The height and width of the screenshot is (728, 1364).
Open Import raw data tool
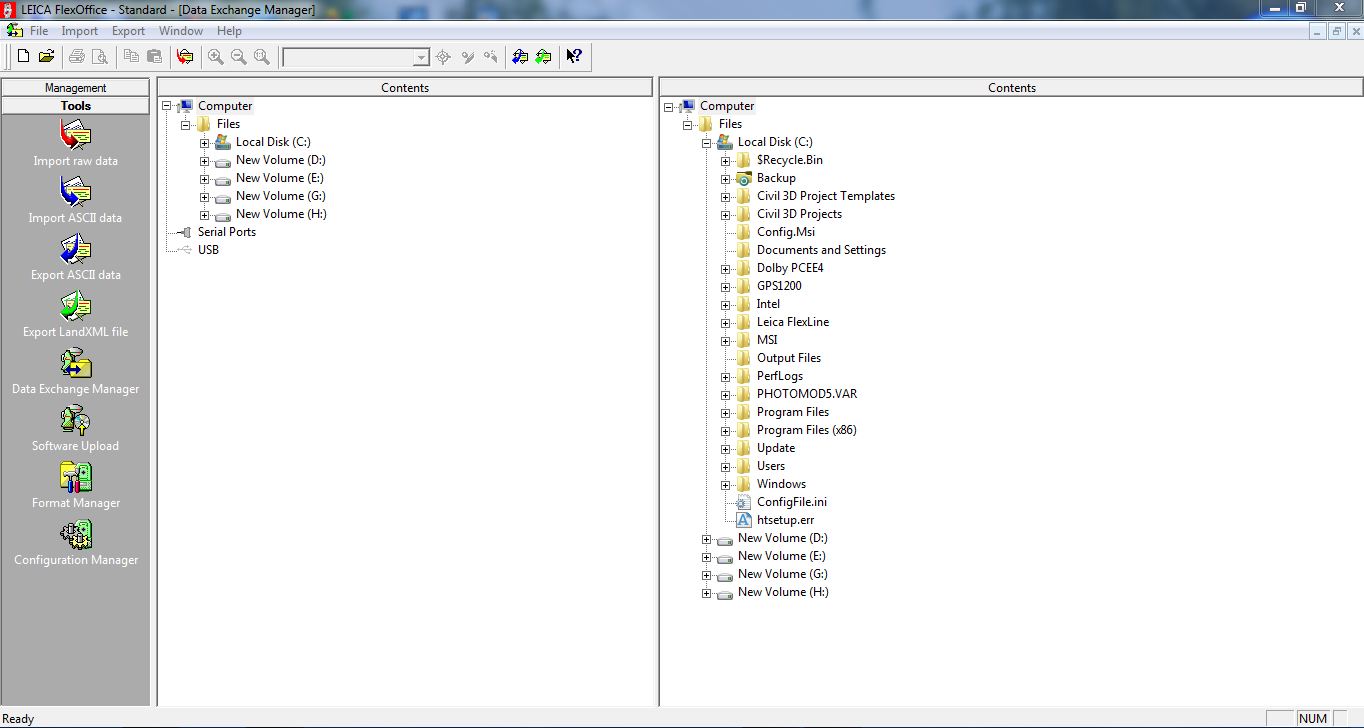(75, 143)
